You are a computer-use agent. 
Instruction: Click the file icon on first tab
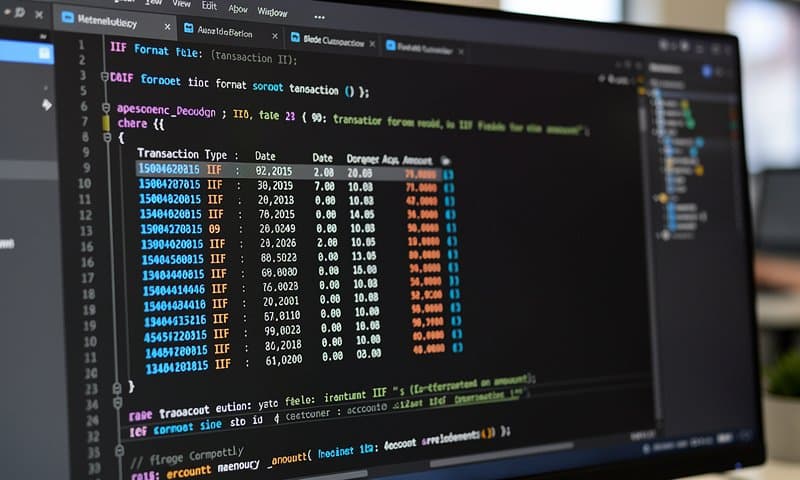[x=68, y=17]
